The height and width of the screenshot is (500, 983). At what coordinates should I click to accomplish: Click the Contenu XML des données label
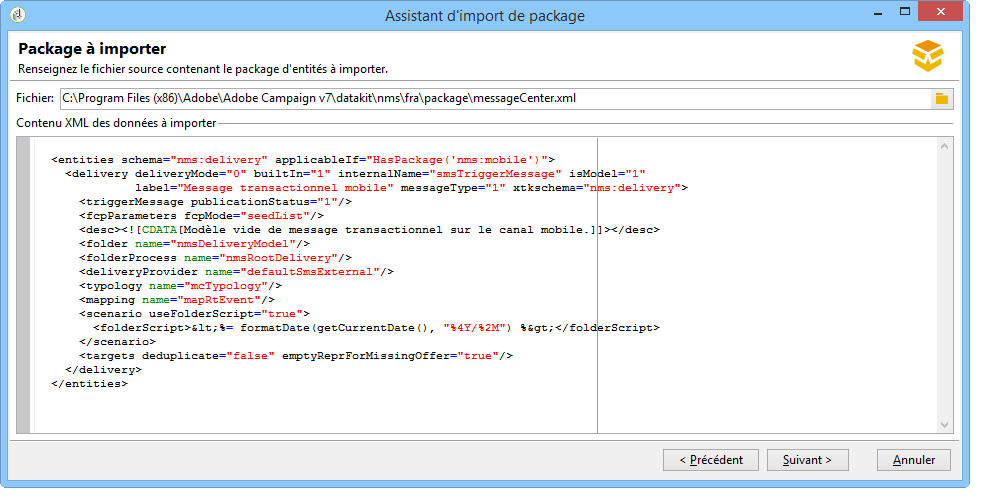pyautogui.click(x=117, y=123)
